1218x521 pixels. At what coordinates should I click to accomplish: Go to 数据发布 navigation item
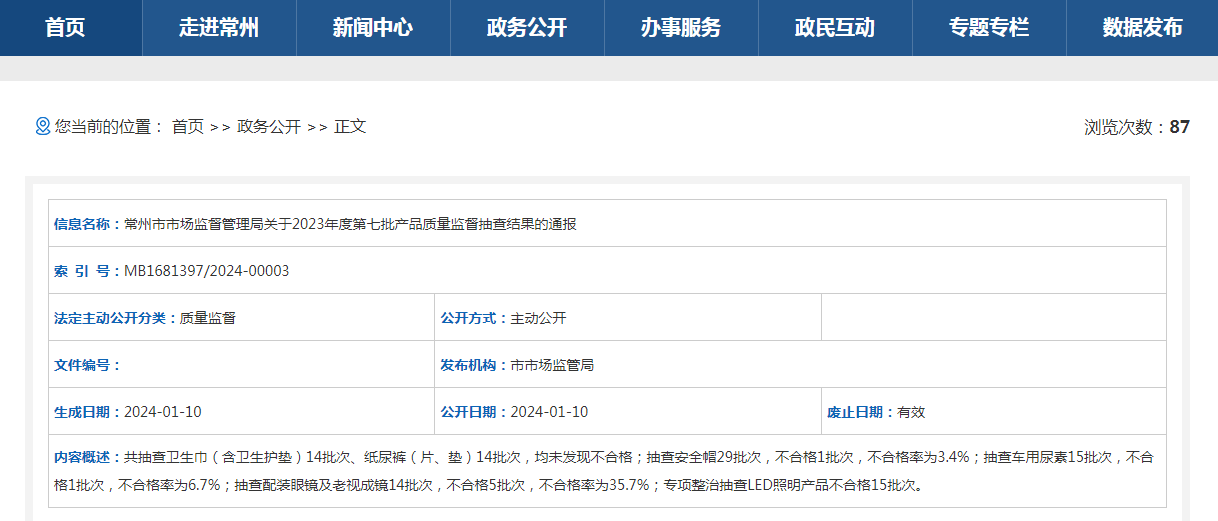click(1142, 28)
